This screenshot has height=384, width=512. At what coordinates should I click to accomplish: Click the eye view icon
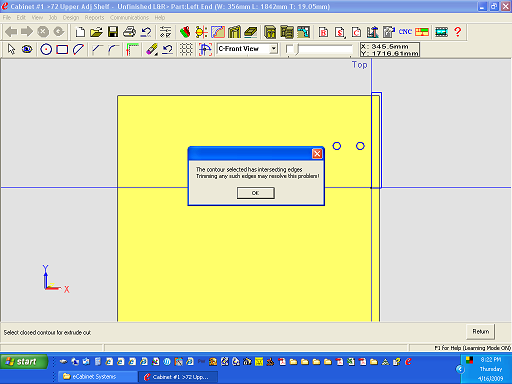pos(27,49)
